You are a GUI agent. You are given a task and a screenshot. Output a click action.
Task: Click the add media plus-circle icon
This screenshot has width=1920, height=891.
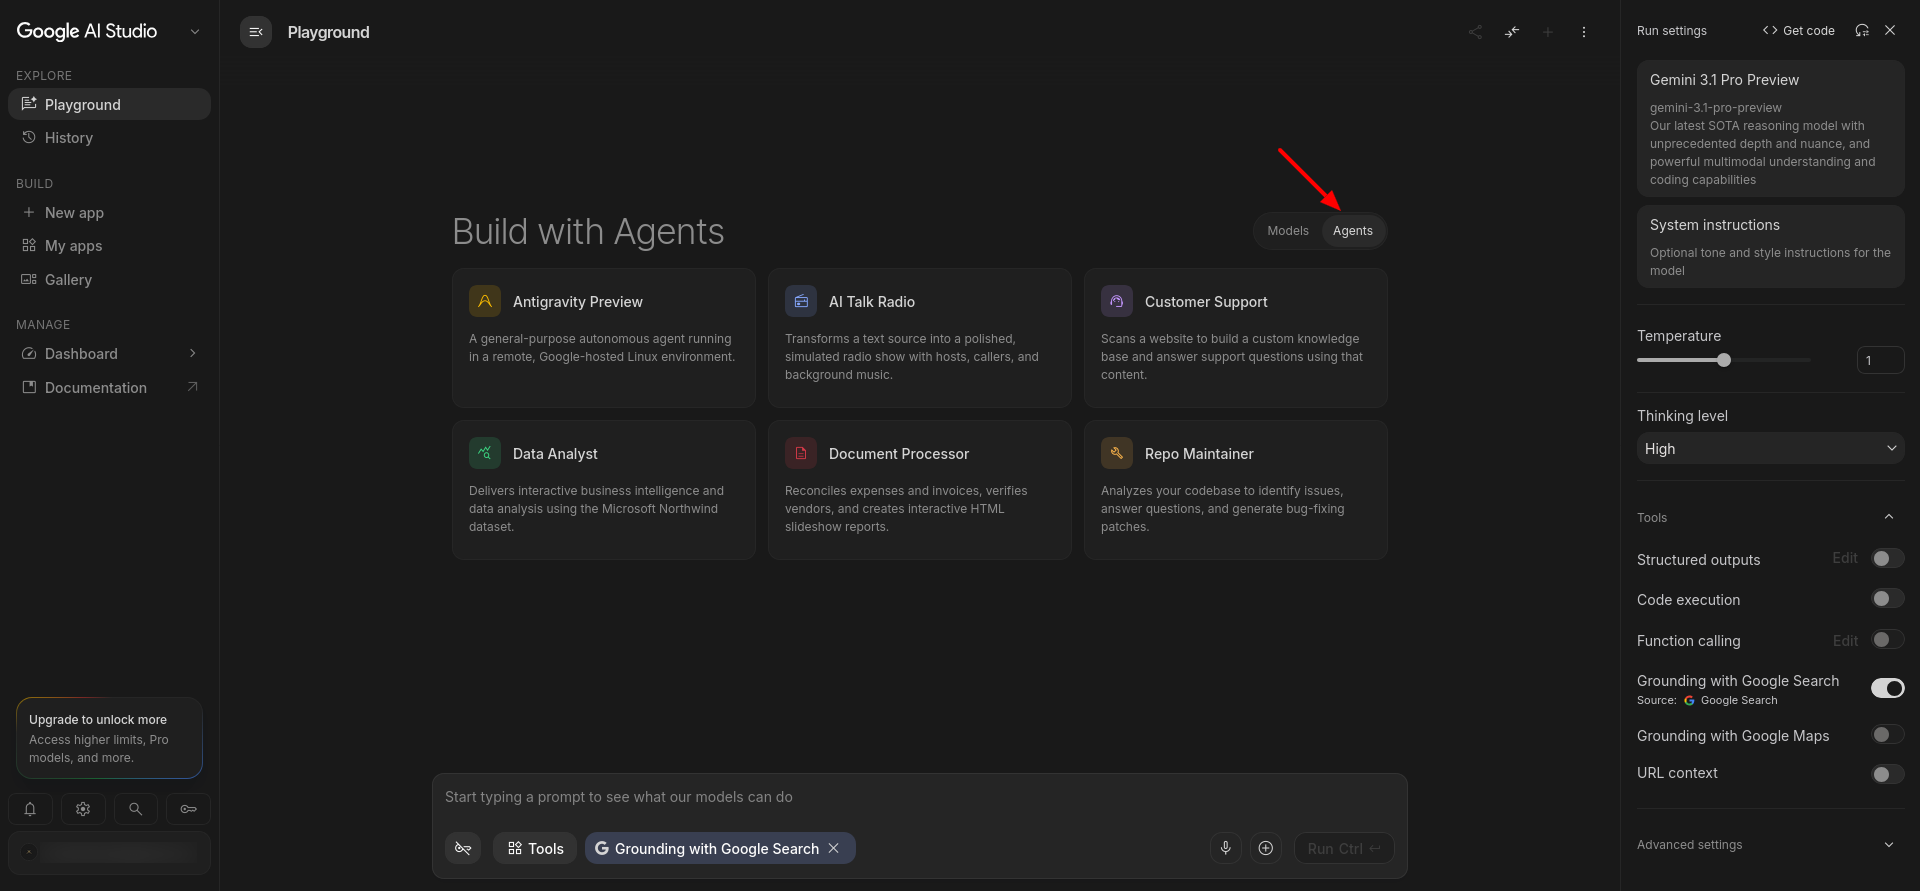tap(1266, 848)
